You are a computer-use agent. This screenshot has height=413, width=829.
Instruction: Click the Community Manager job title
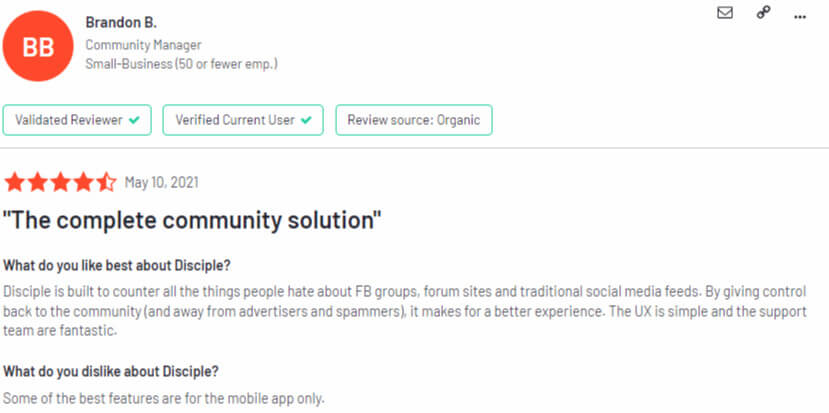click(x=143, y=45)
